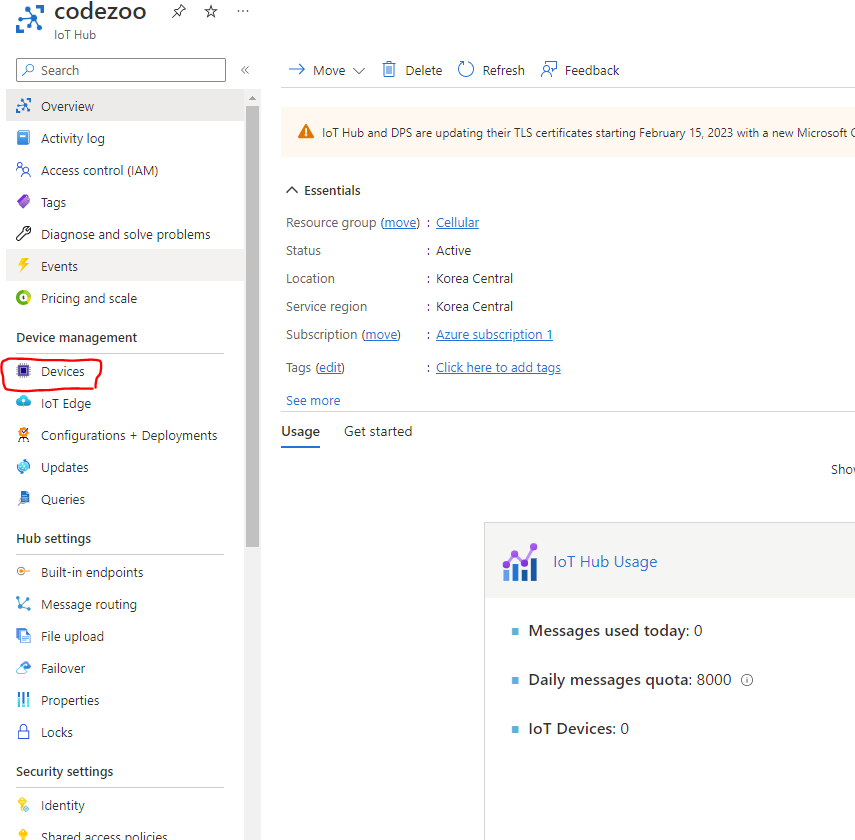The image size is (855, 840).
Task: Open Identity under Security settings
Action: [125, 805]
